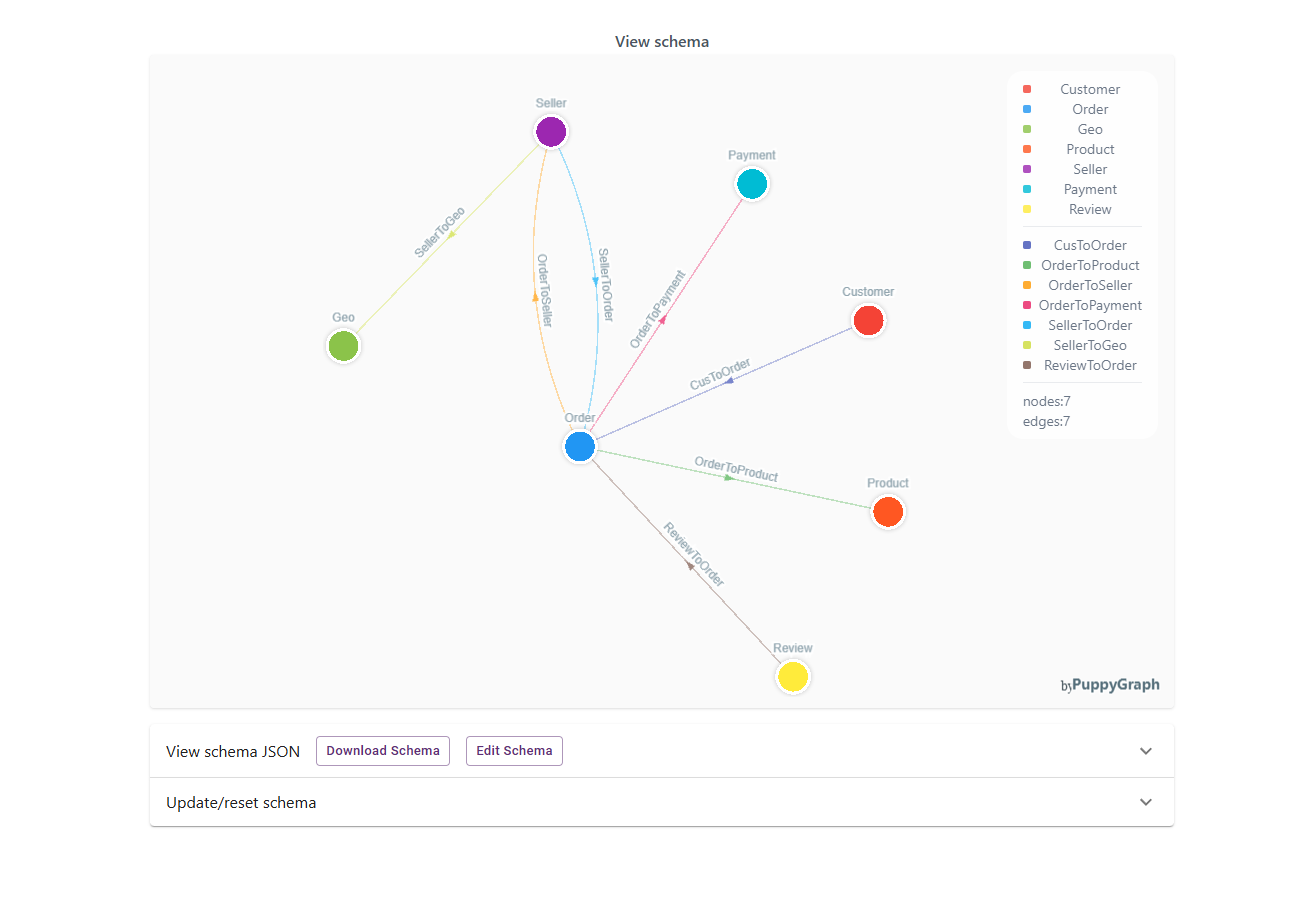Select the orange Product node

coord(888,512)
